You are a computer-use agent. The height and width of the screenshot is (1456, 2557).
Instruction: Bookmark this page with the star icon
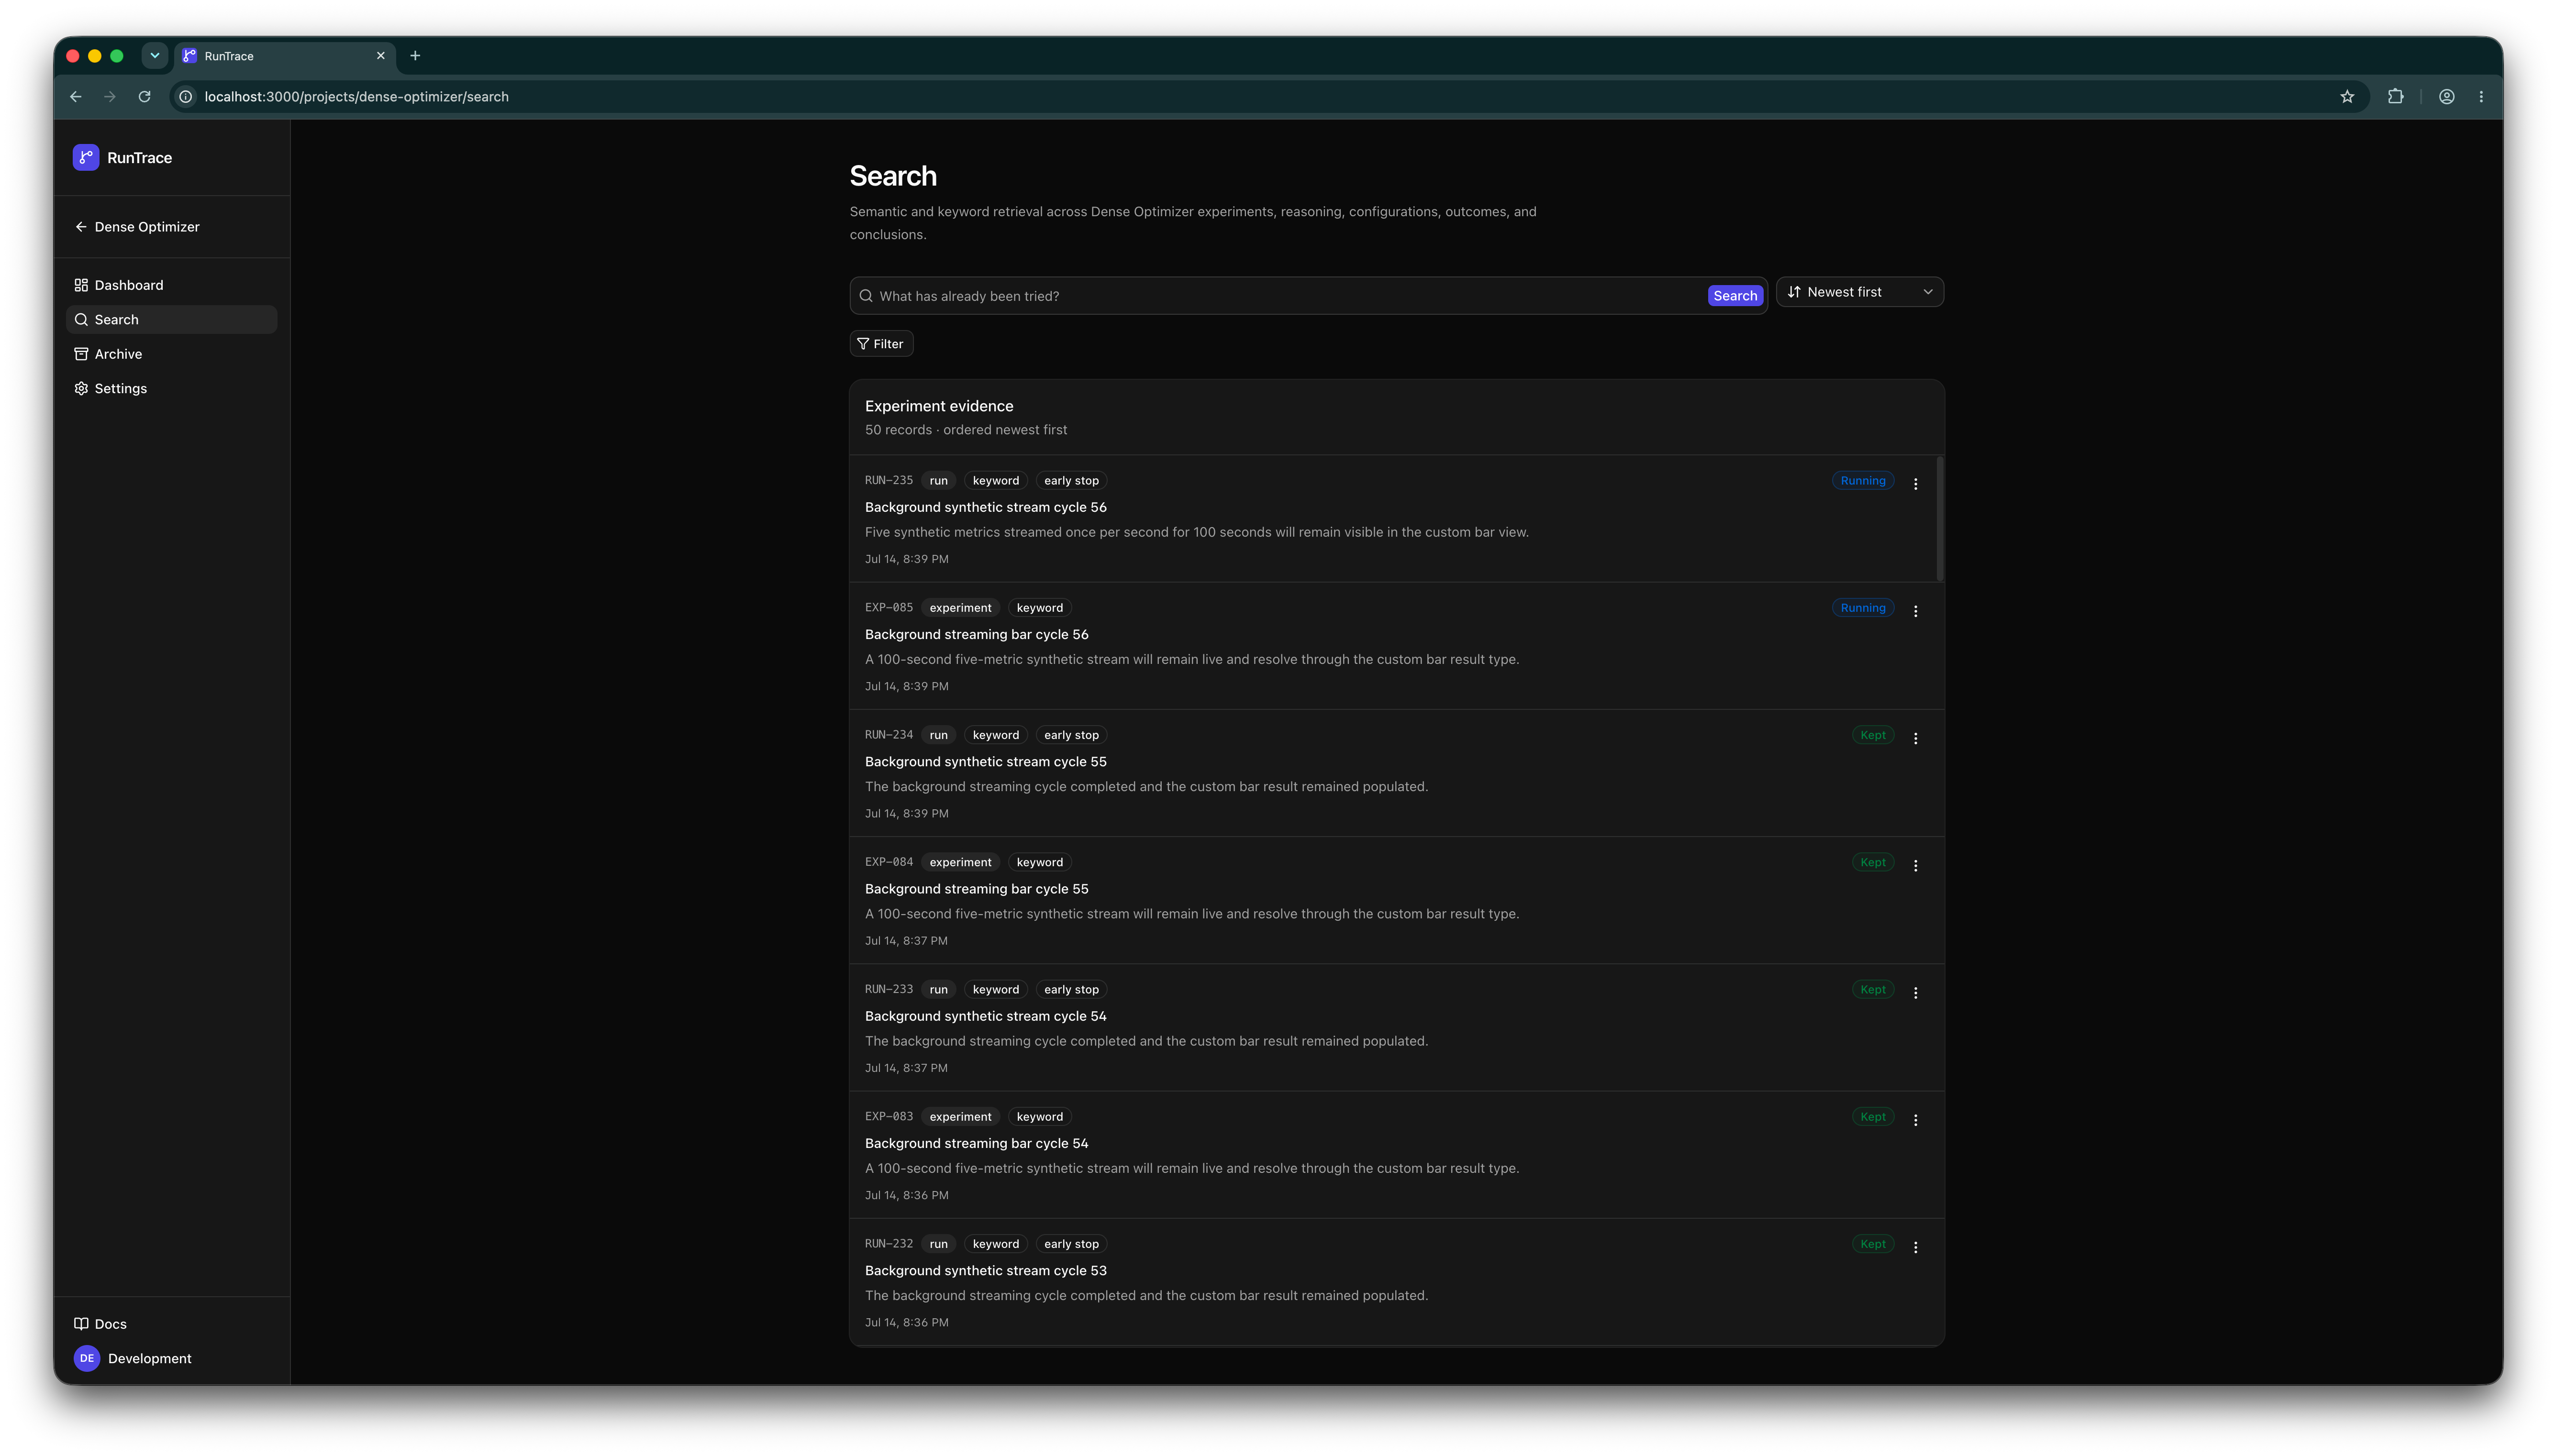[x=2346, y=97]
